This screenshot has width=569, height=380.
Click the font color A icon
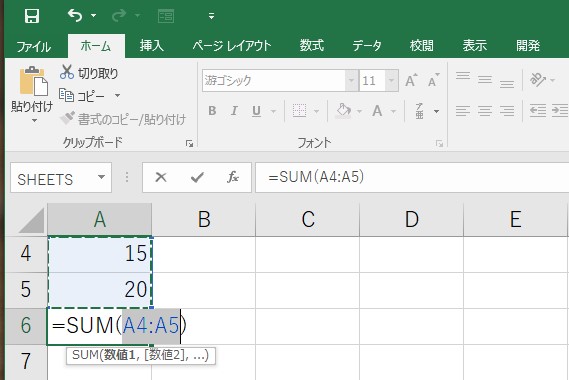coord(377,111)
